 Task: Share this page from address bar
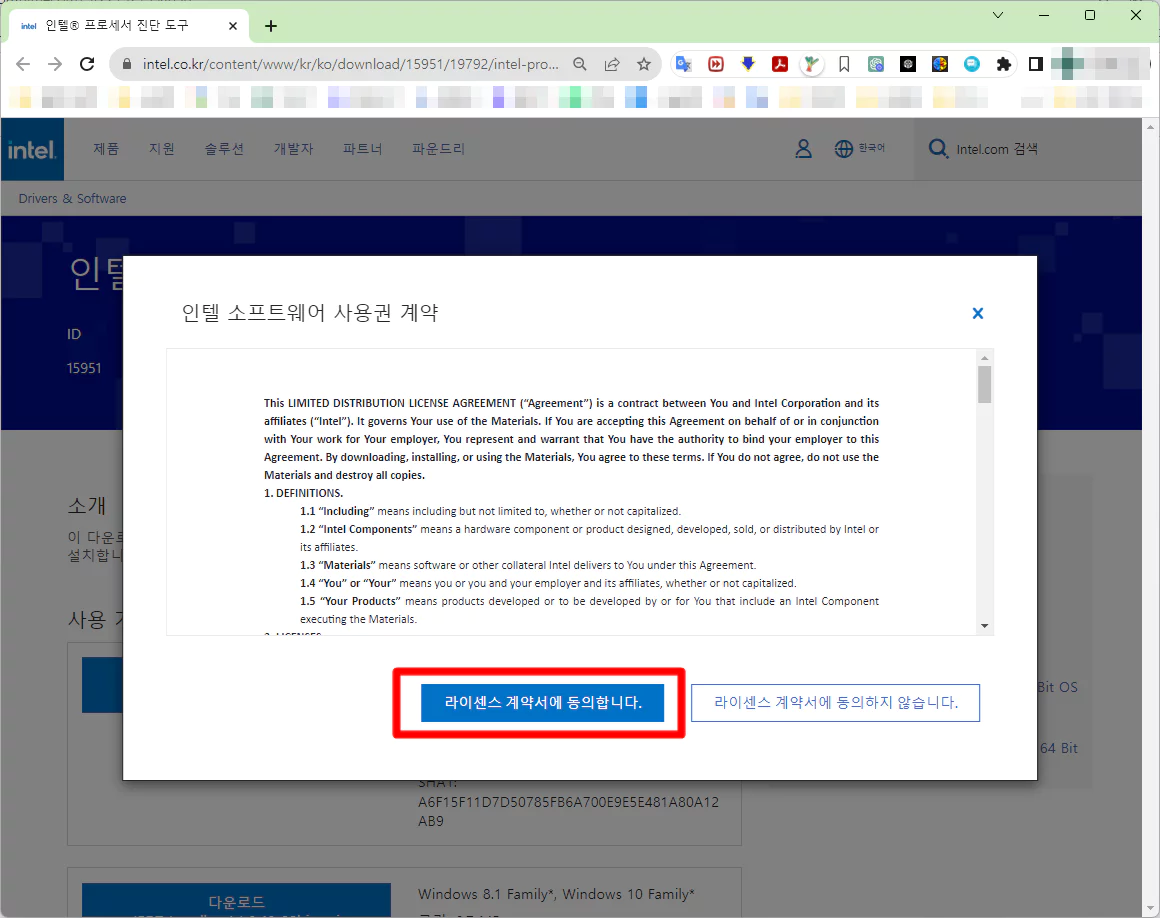click(612, 64)
